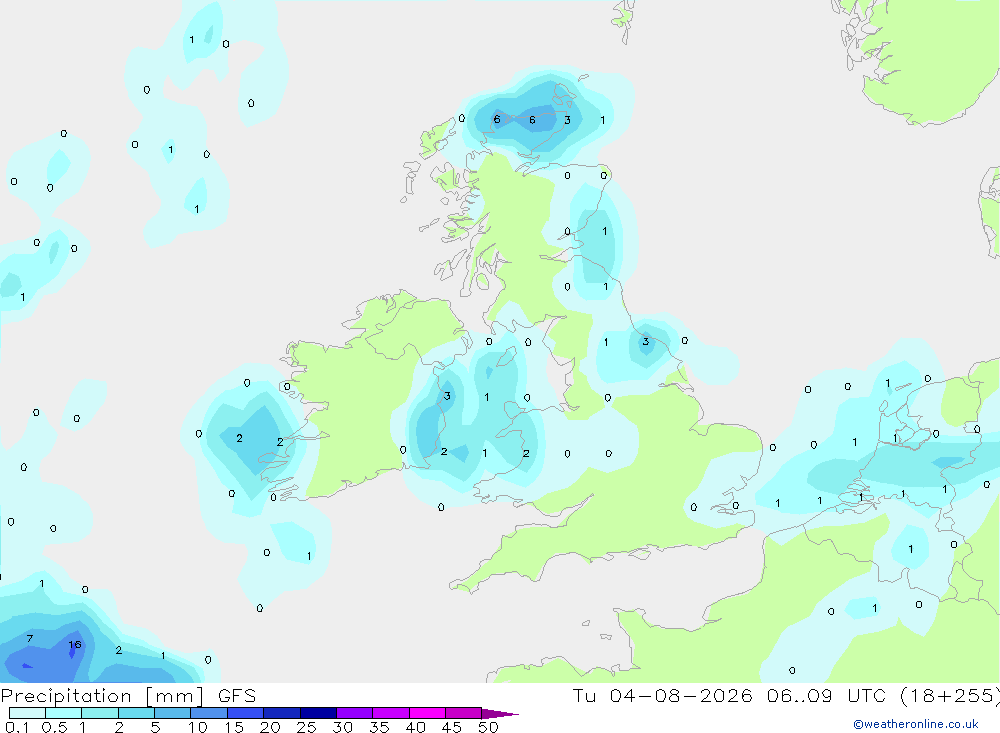Select the 0.1–0.5 mm legend color swatch

point(27,713)
